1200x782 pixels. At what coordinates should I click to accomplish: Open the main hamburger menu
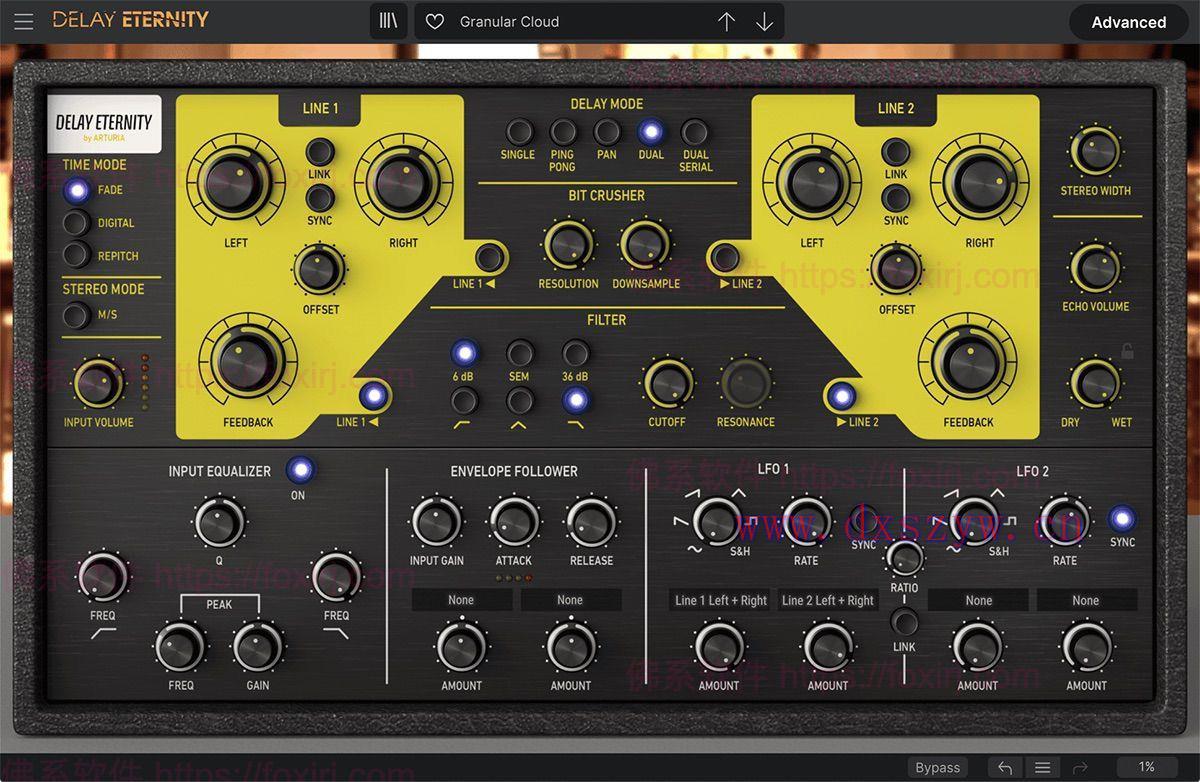(x=24, y=21)
